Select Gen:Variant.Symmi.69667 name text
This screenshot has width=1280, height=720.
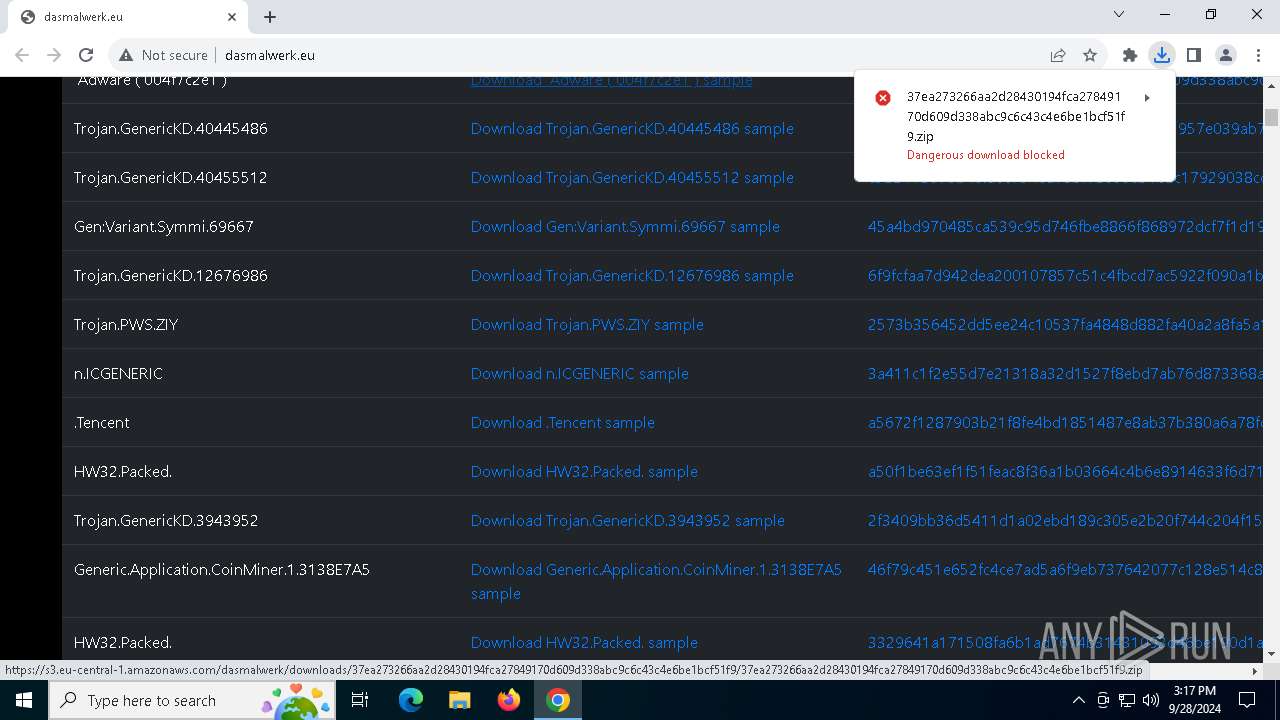[164, 226]
